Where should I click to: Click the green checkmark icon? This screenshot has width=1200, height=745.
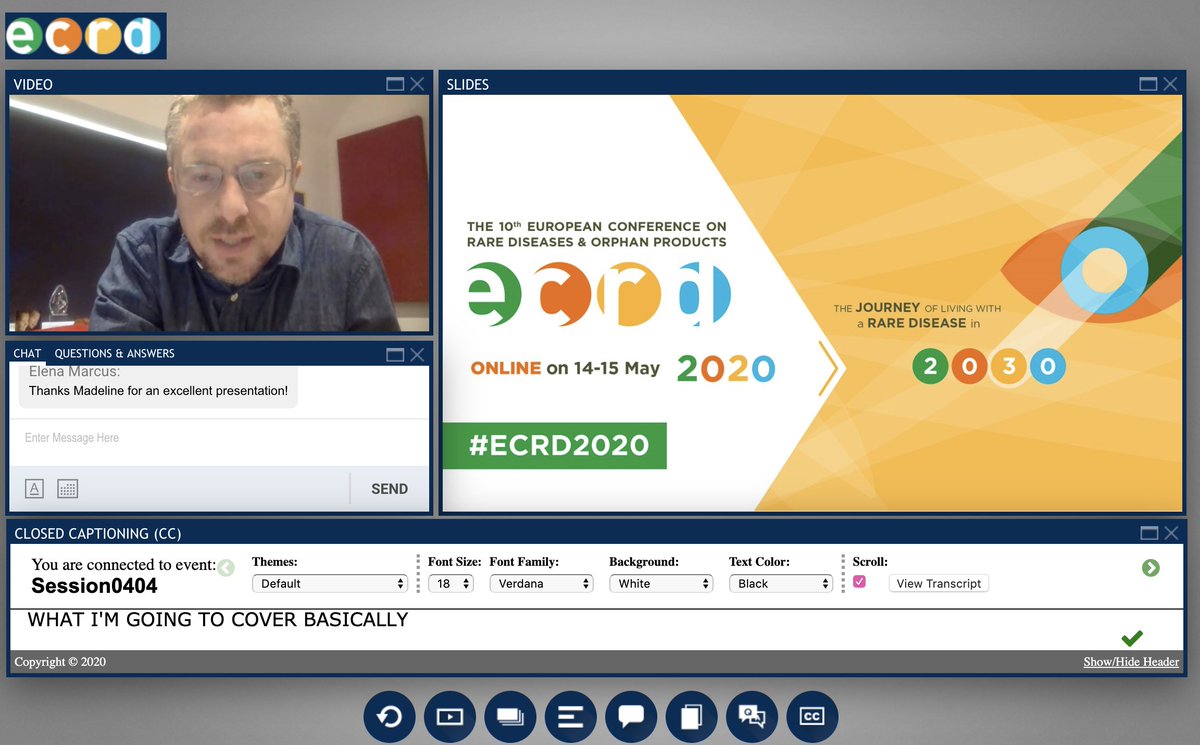pos(1132,638)
